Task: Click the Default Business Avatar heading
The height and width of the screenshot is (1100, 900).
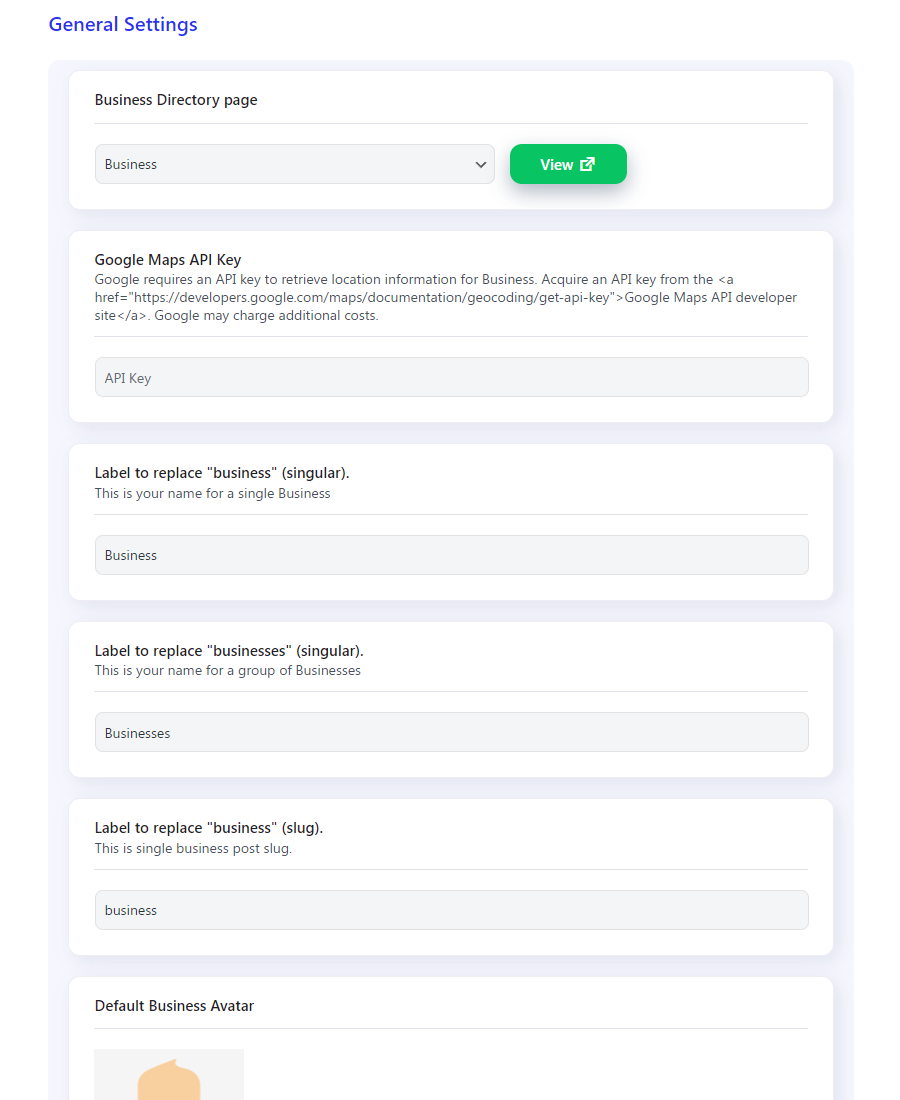Action: [174, 1006]
